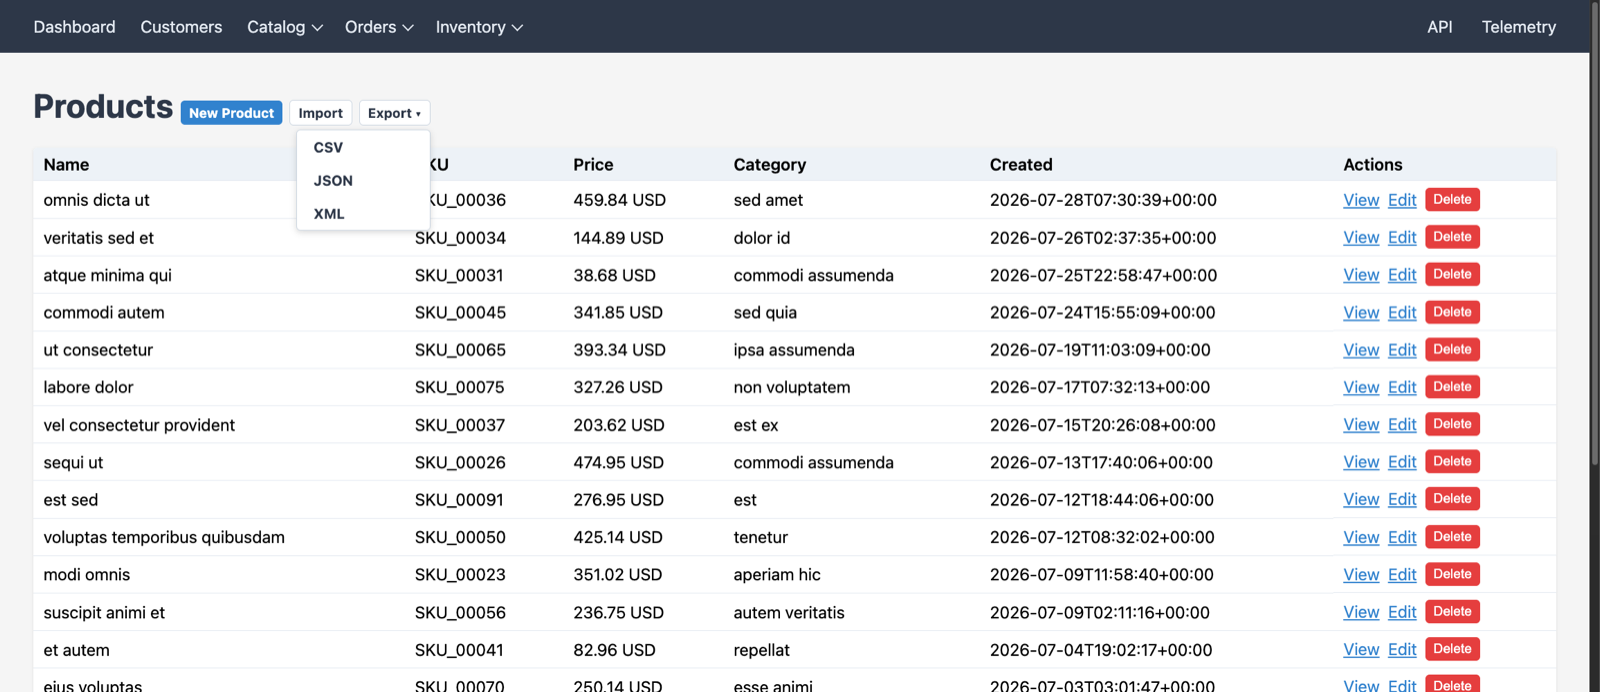
Task: View the commodi autem product
Action: 1361,312
